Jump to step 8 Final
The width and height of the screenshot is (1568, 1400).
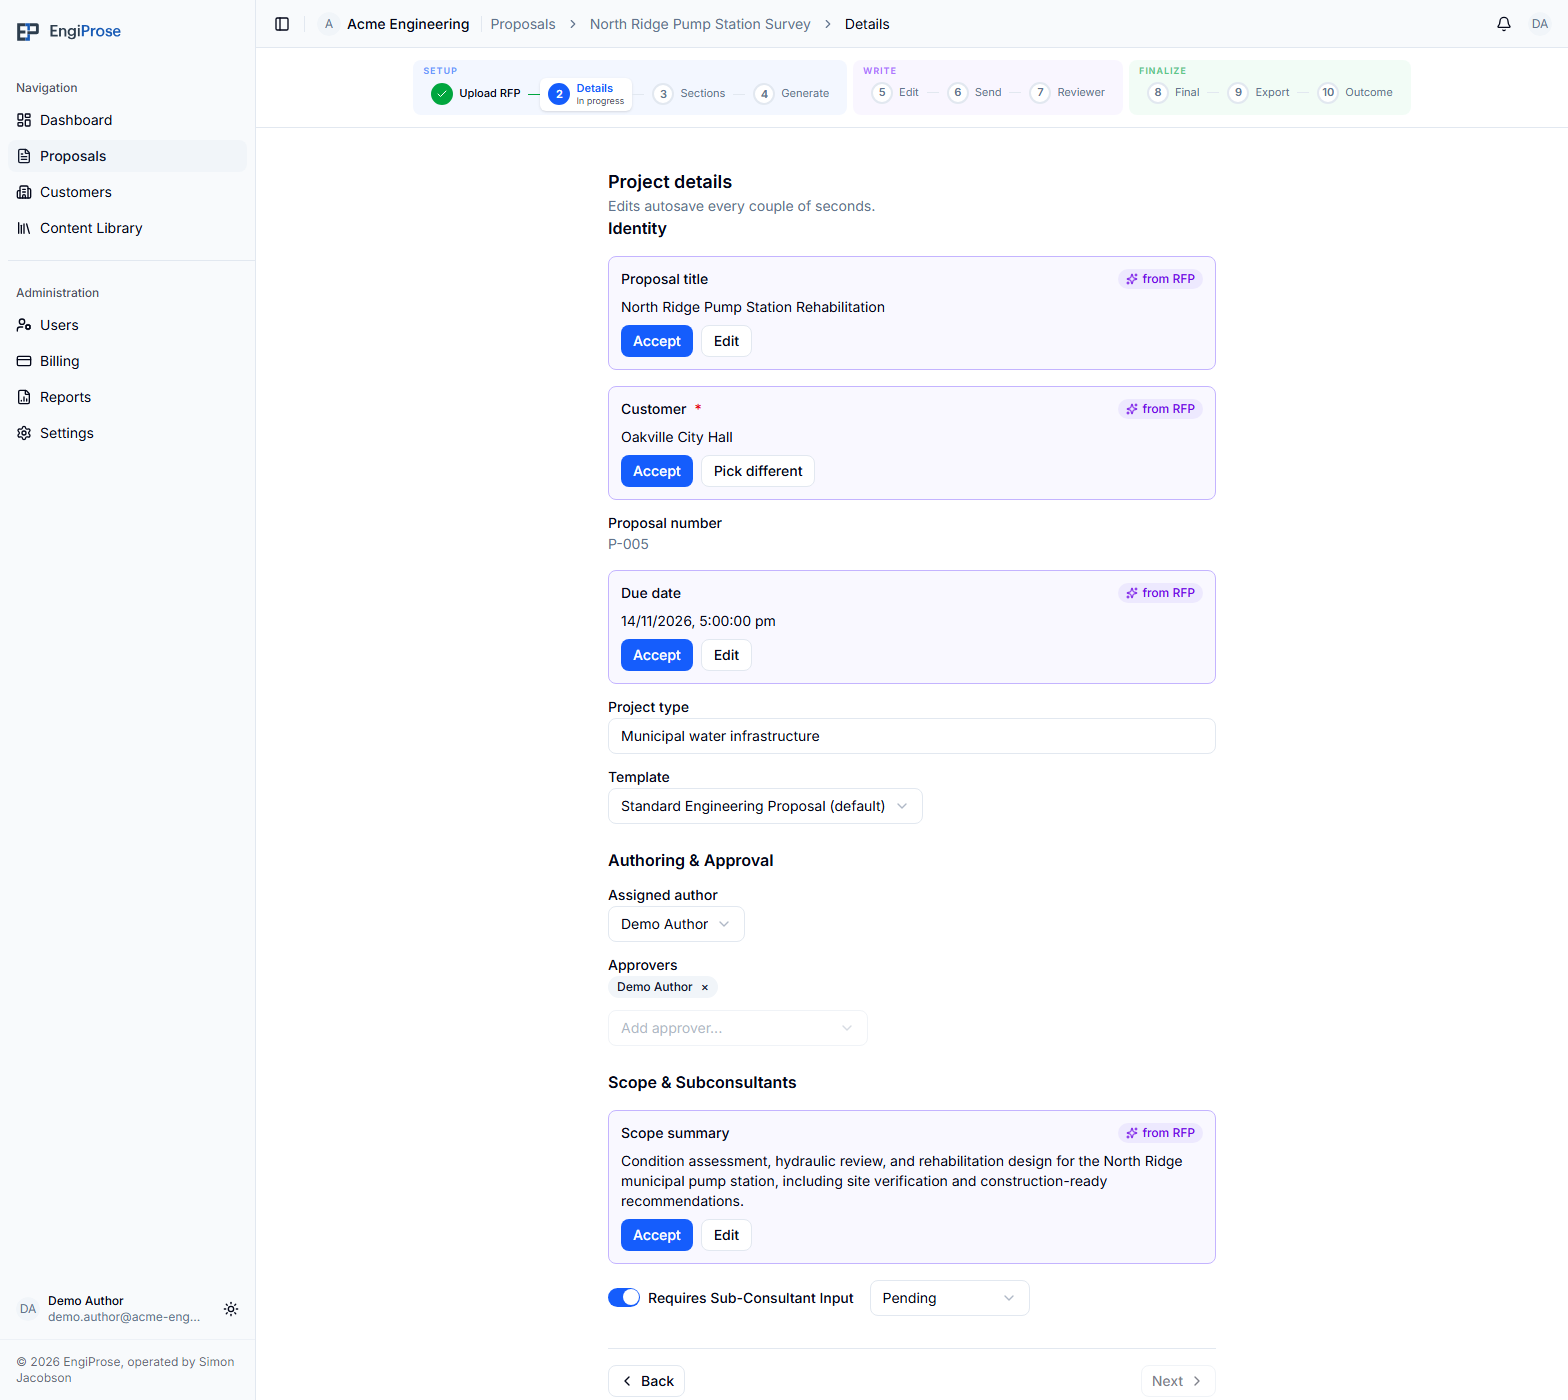(1174, 93)
